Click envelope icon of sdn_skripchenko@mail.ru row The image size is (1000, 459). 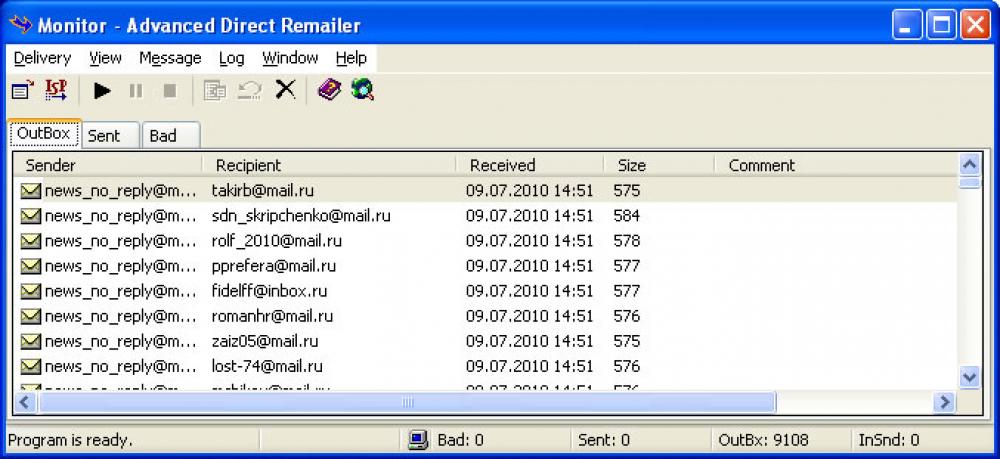[31, 215]
